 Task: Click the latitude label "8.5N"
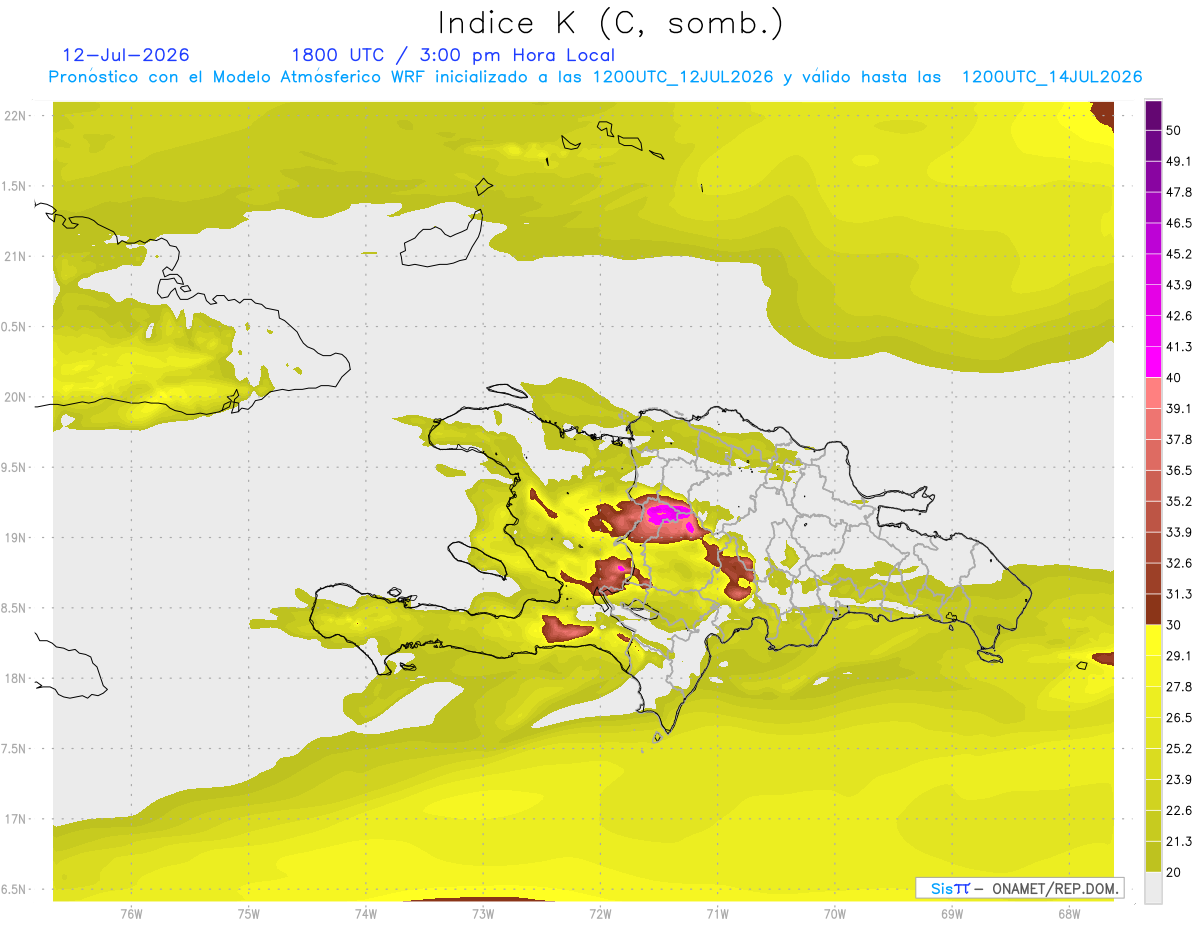coord(15,609)
